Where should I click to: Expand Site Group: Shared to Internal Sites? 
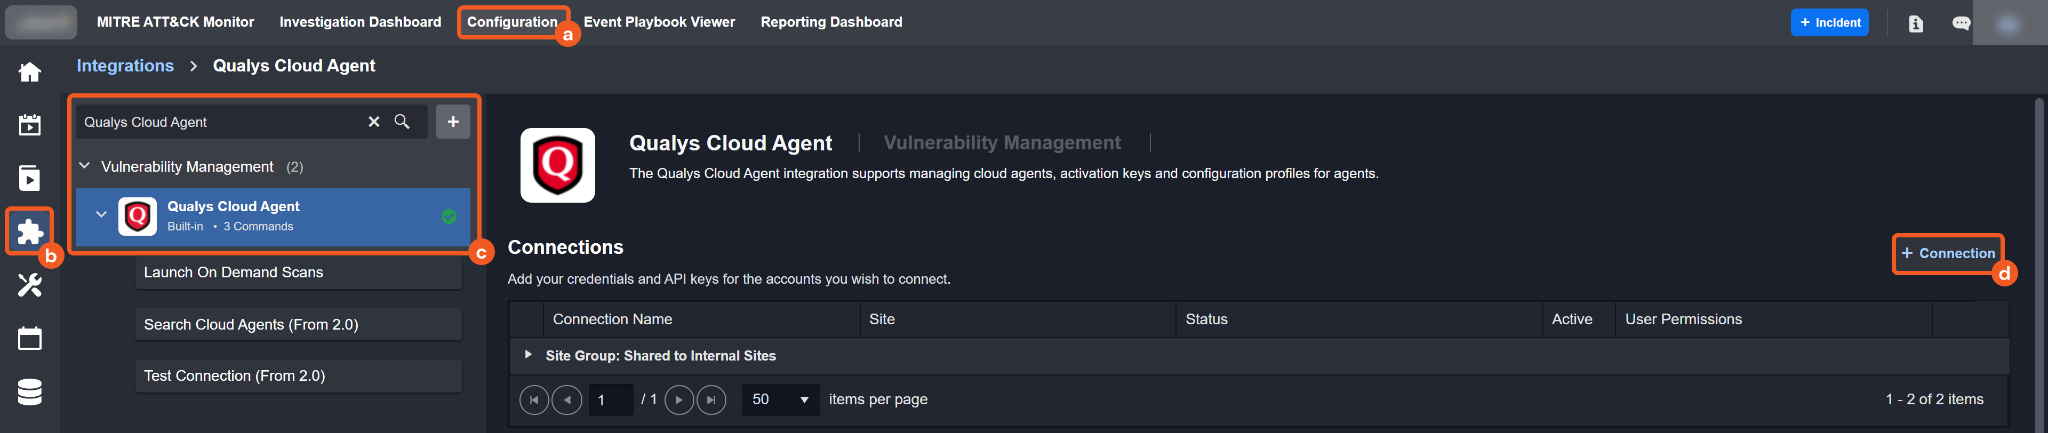coord(528,355)
